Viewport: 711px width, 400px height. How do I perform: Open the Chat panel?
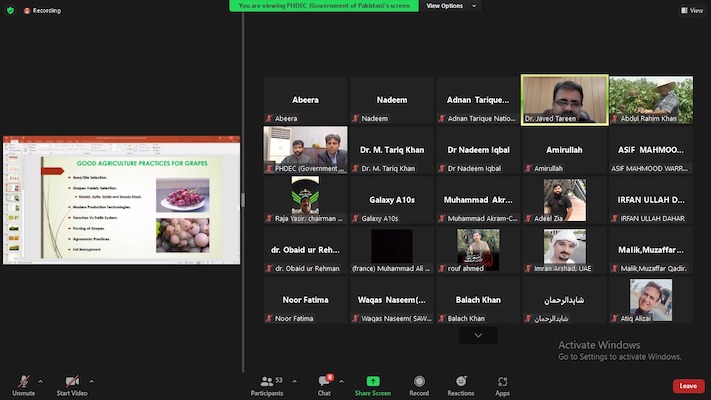[324, 383]
